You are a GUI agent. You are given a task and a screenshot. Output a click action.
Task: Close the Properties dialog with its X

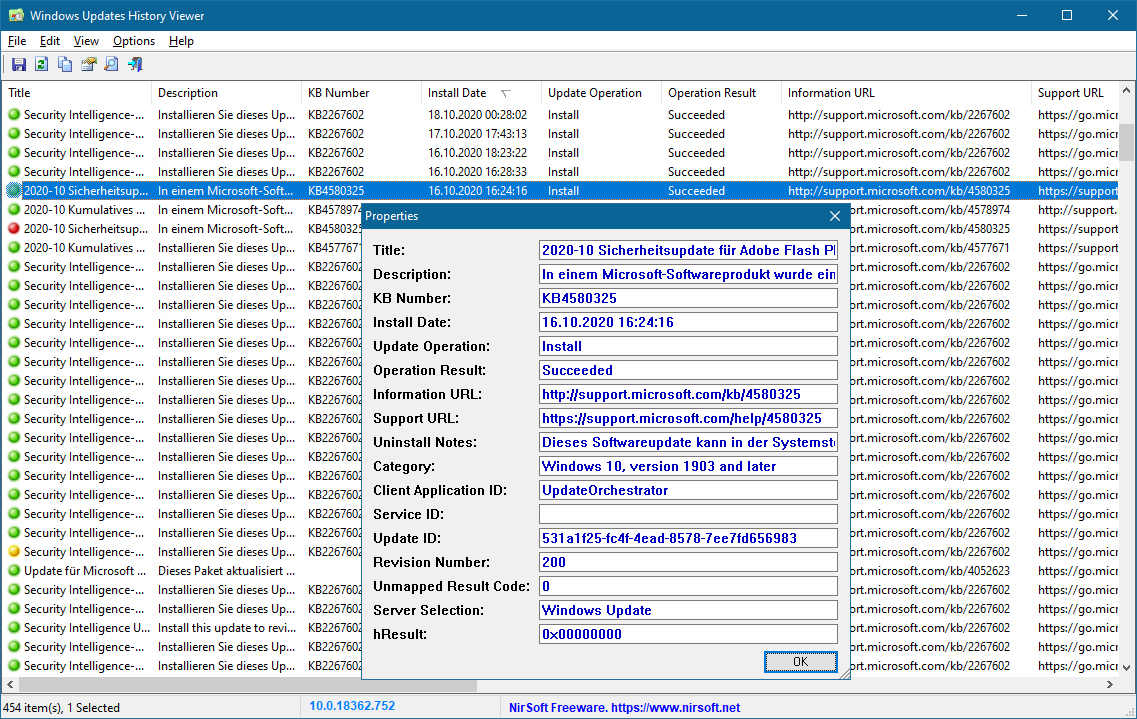[835, 216]
